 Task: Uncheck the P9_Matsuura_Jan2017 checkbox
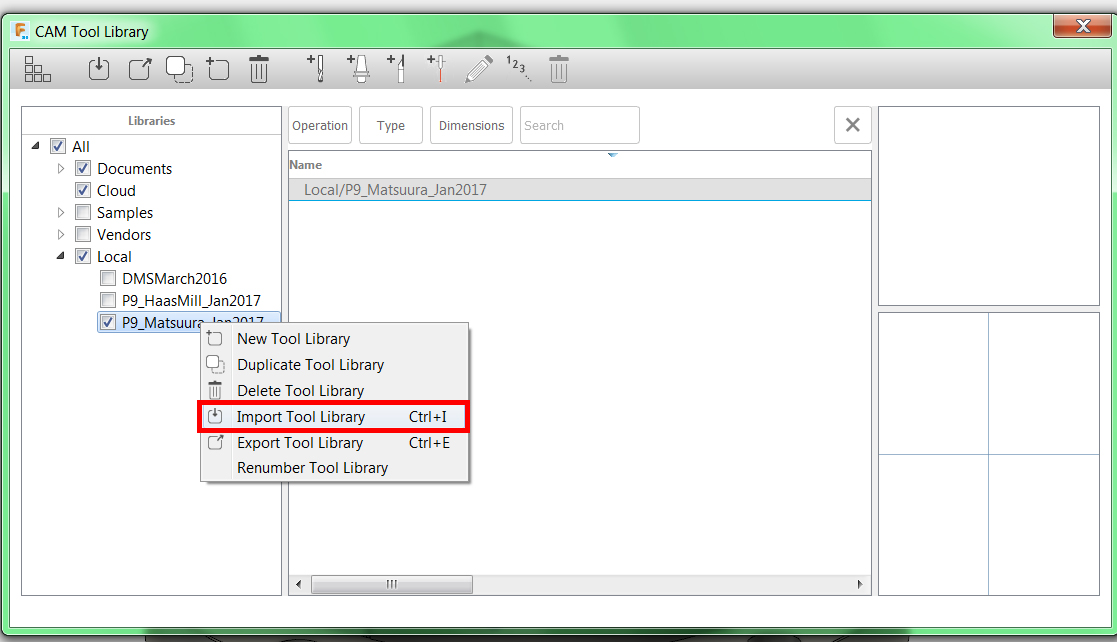coord(108,322)
